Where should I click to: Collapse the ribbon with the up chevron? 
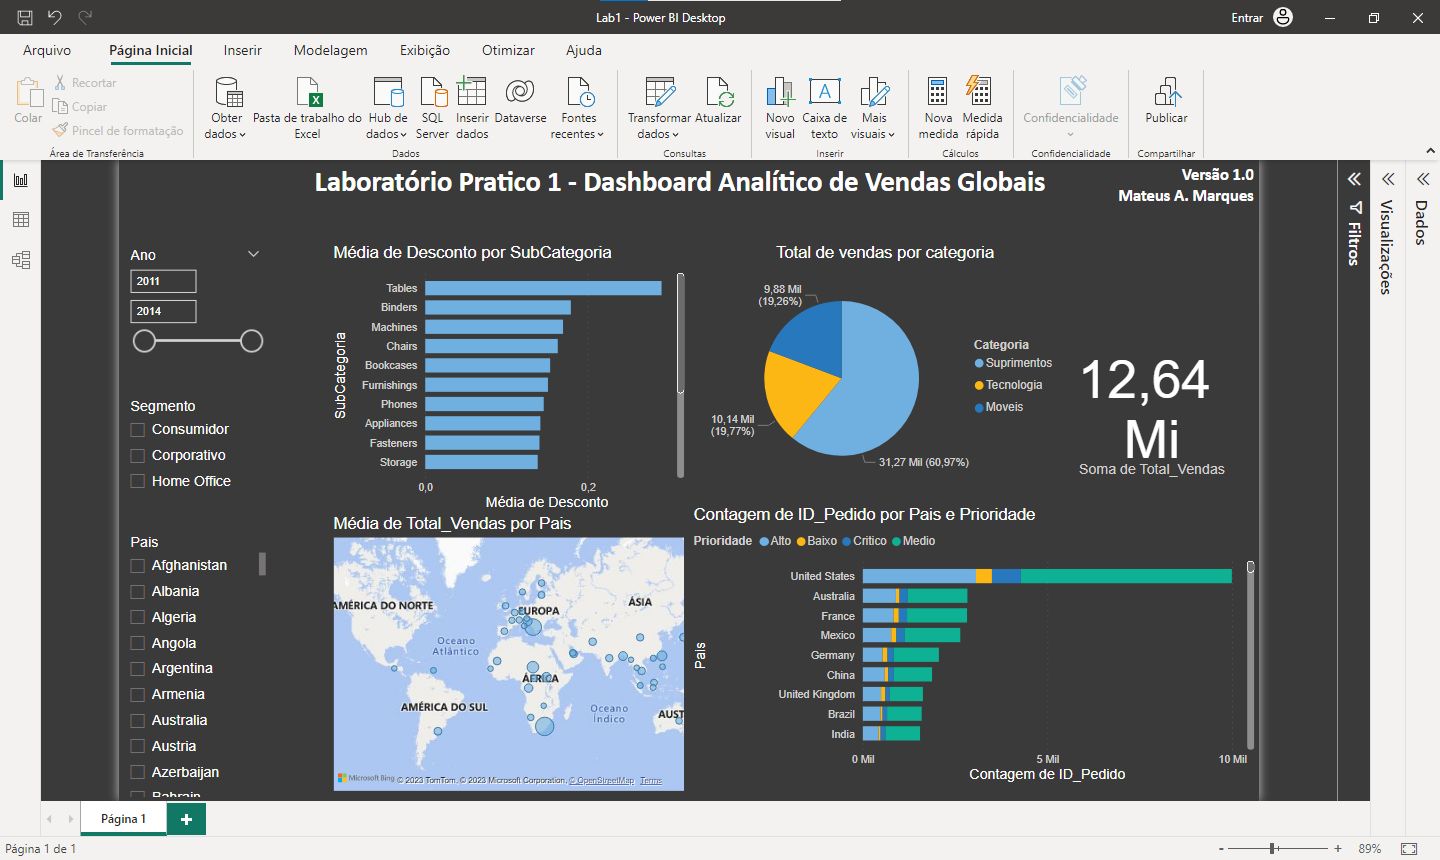pyautogui.click(x=1430, y=151)
